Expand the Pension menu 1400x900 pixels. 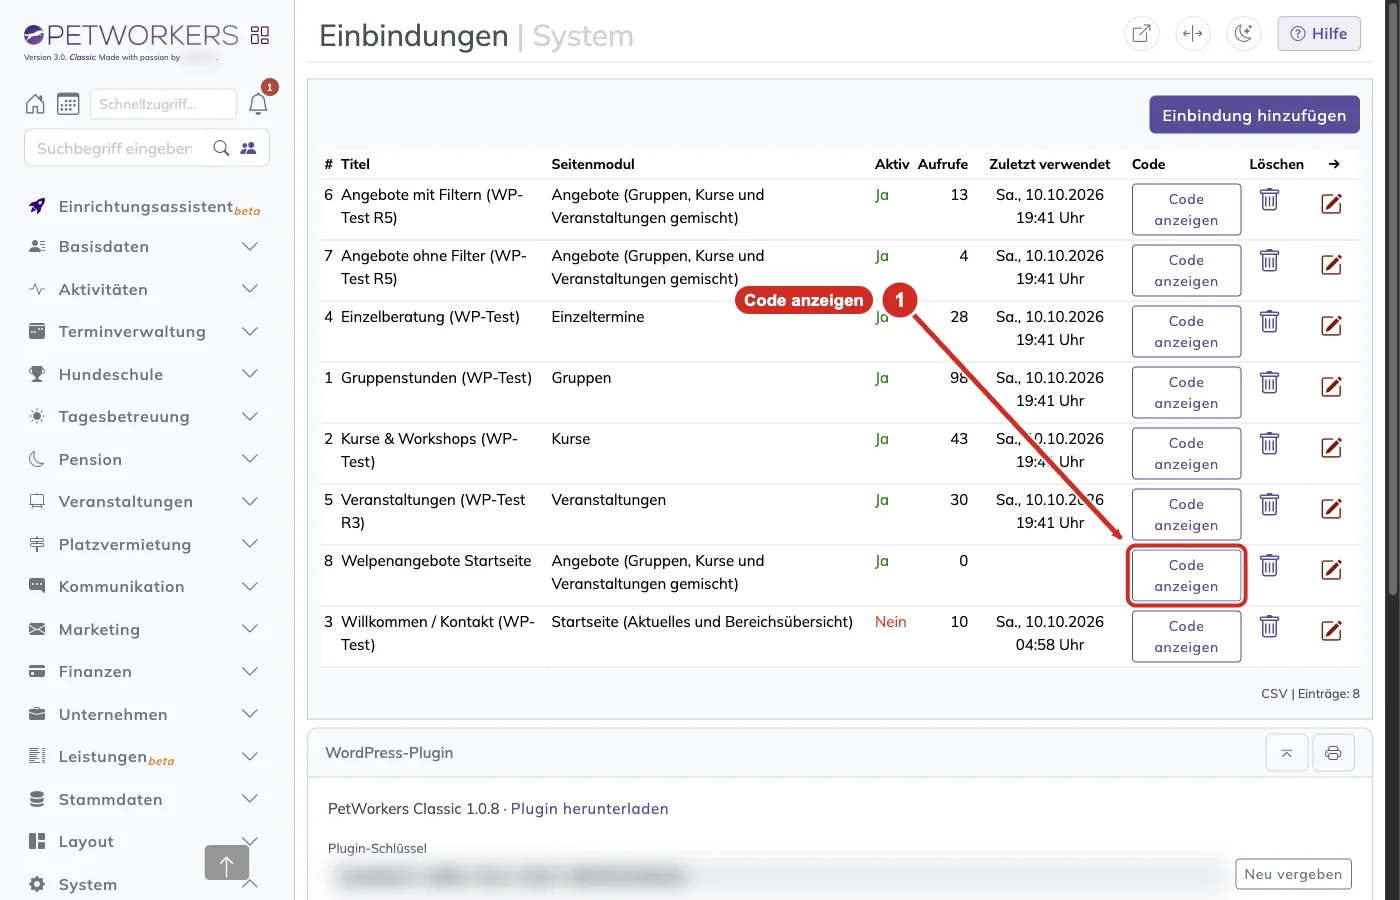click(x=144, y=459)
